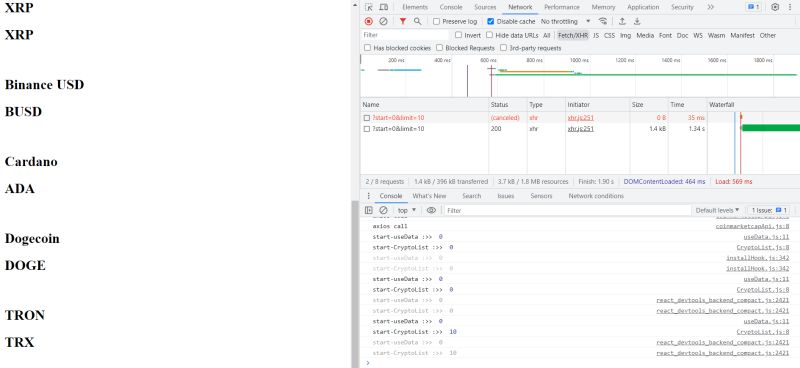
Task: Open the Default levels dropdown
Action: click(x=717, y=210)
